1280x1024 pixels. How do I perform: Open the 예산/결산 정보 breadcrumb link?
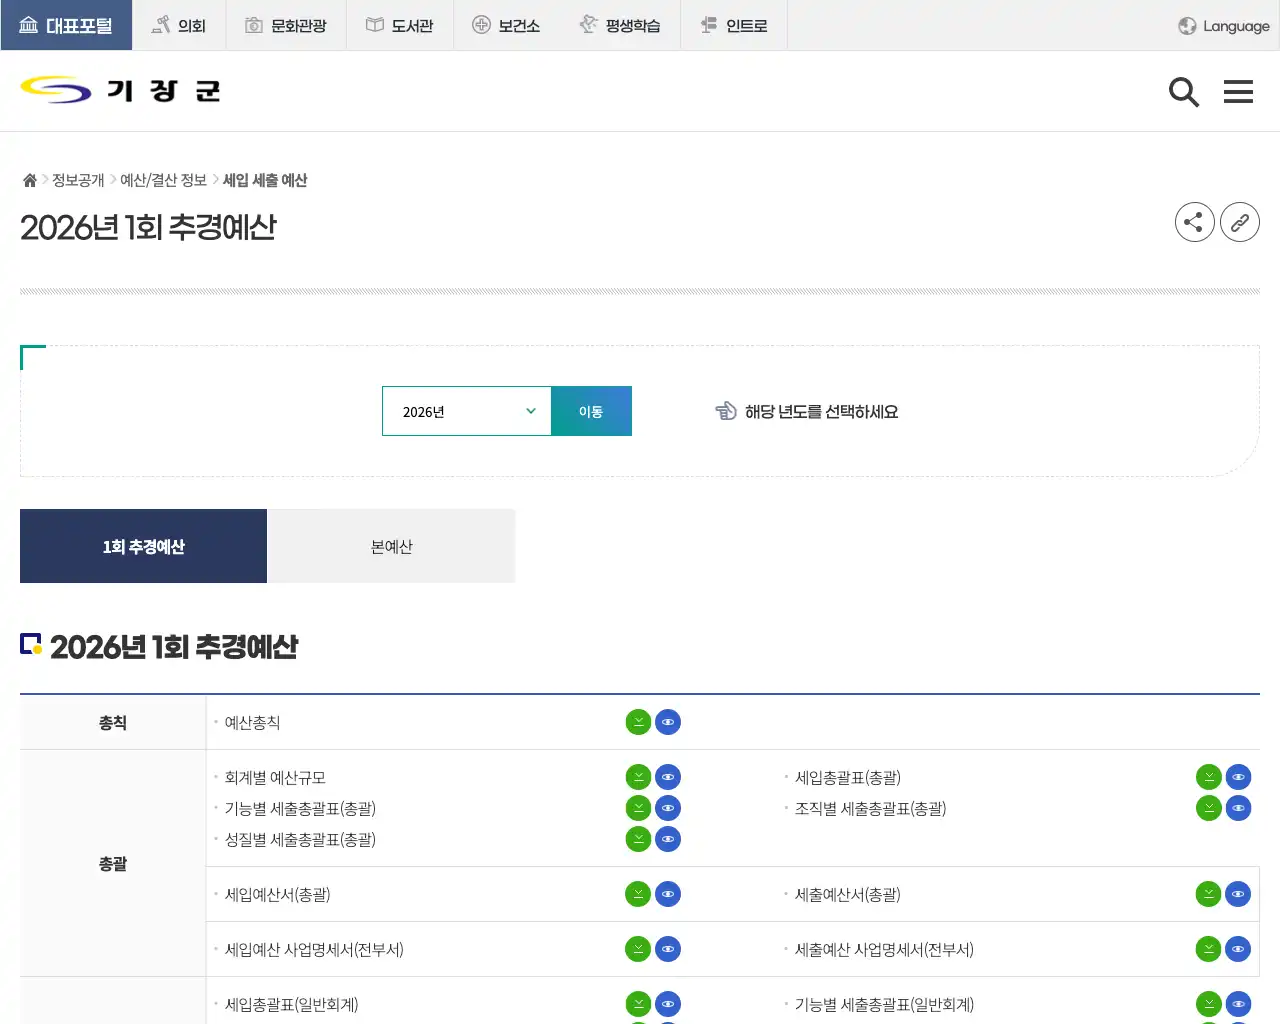163,179
